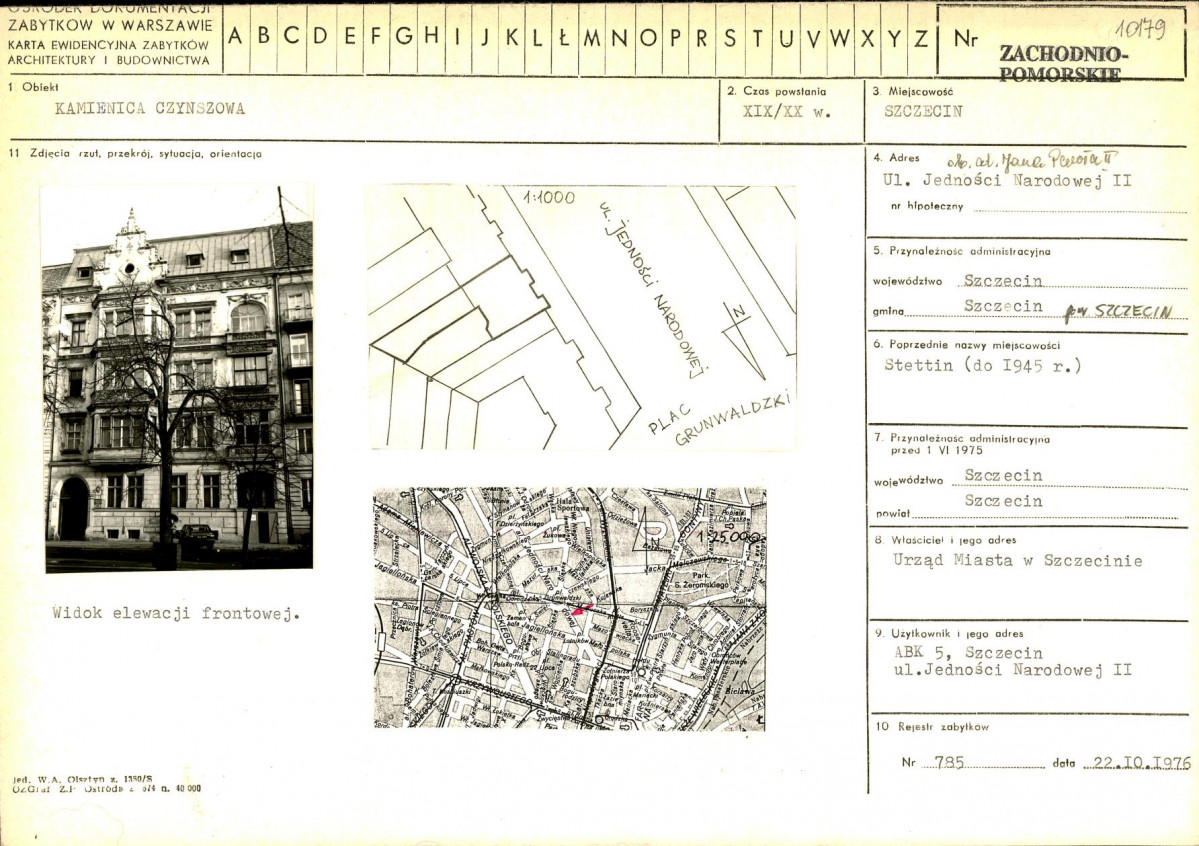Image resolution: width=1199 pixels, height=846 pixels.
Task: Open the city street map image
Action: point(569,608)
